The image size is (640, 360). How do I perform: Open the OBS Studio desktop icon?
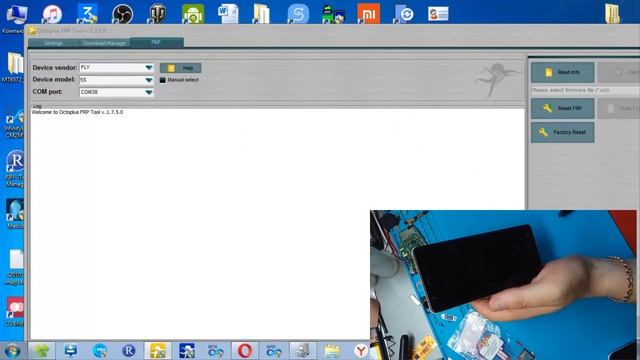[122, 14]
